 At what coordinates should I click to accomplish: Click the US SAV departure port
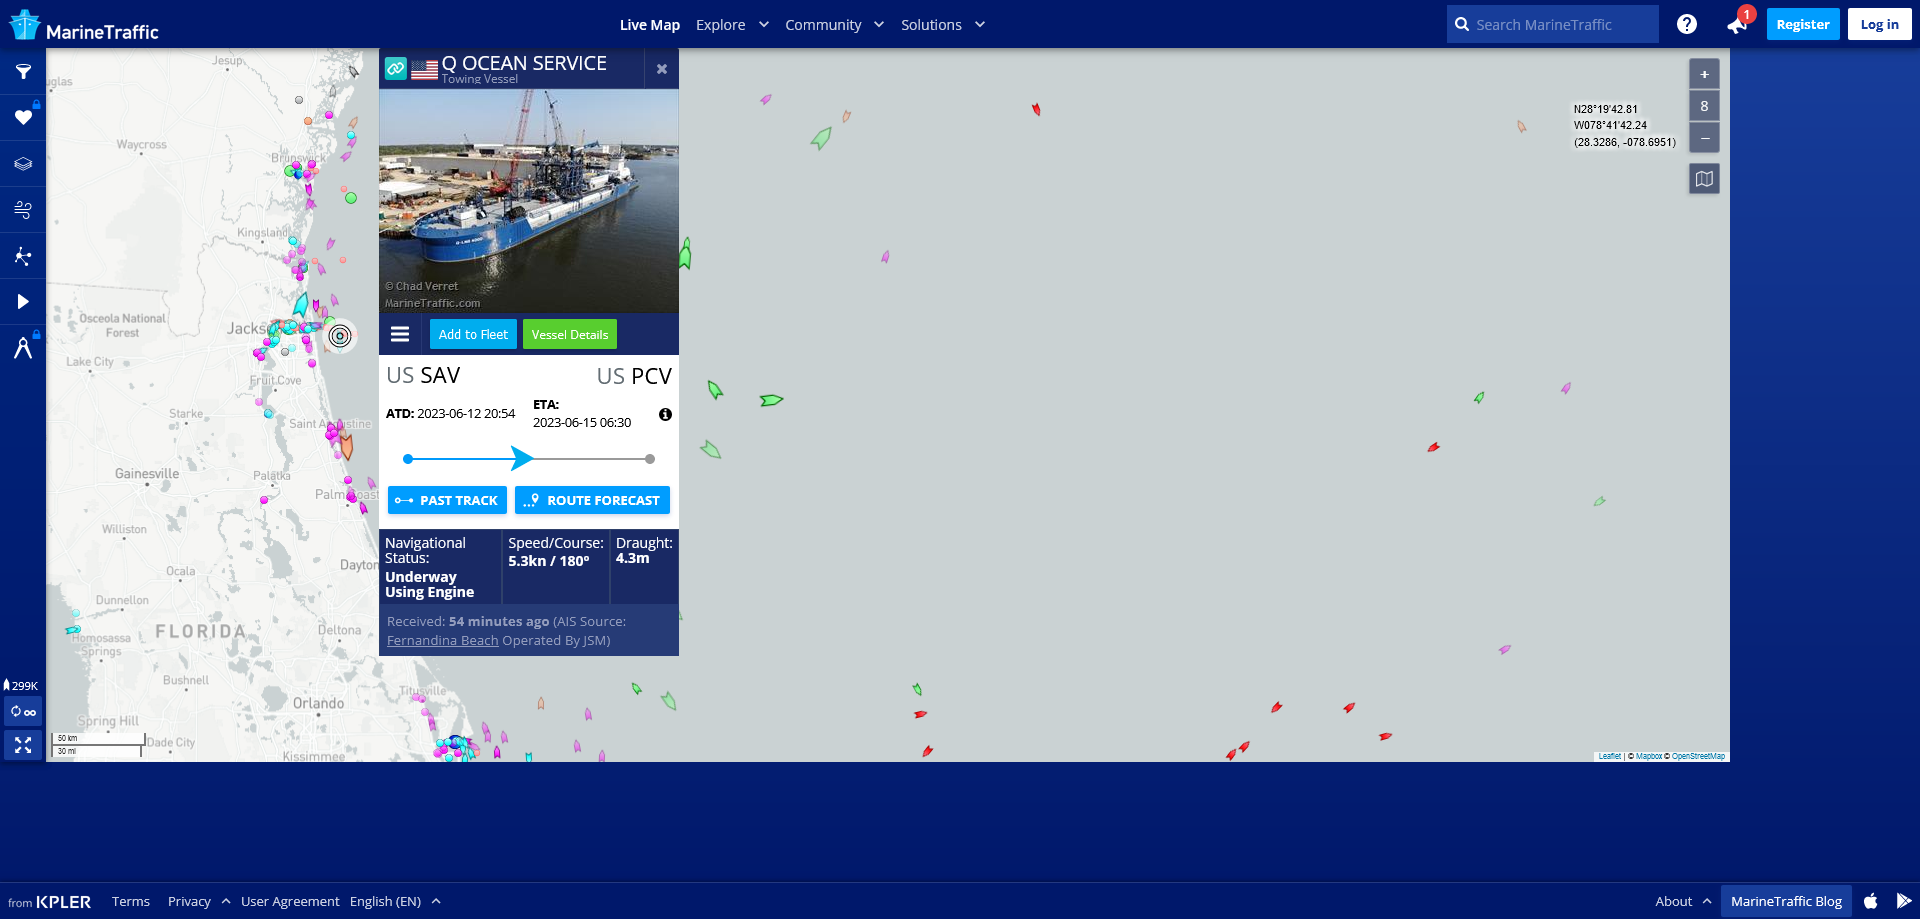(423, 375)
